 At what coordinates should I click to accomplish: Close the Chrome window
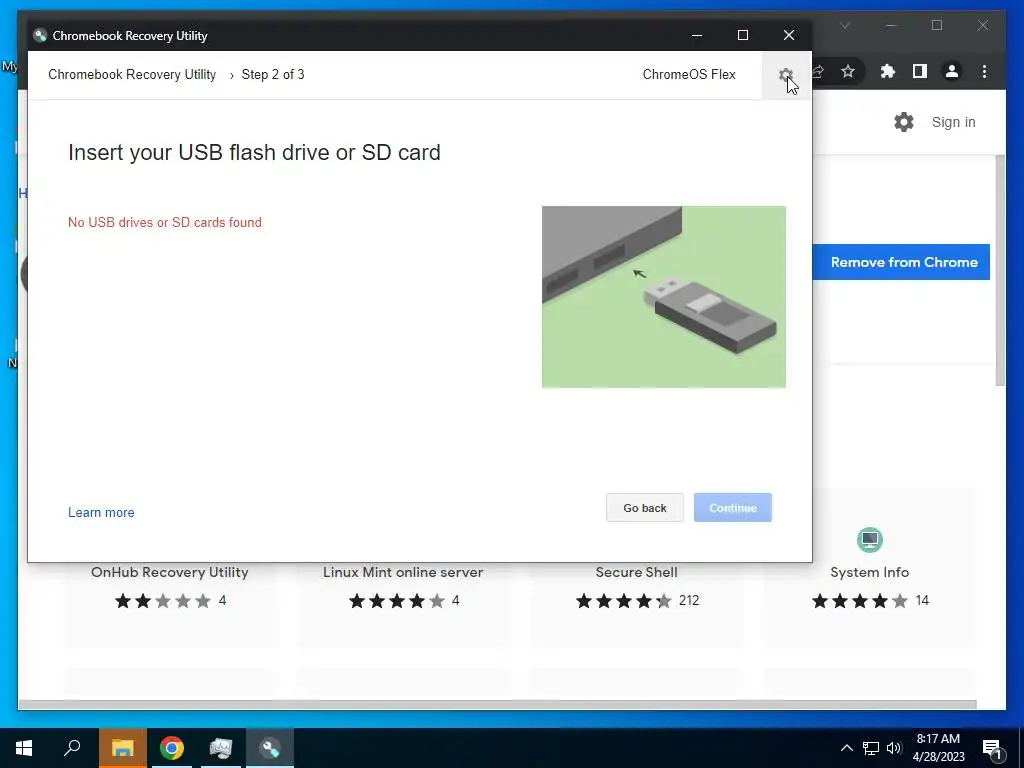[x=983, y=25]
